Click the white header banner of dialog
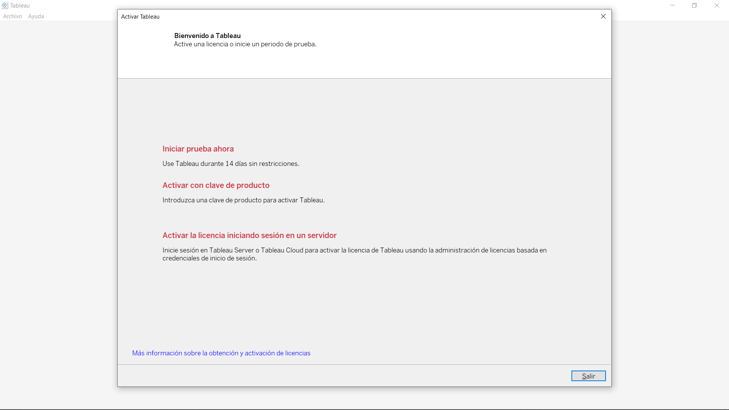Viewport: 729px width, 410px height. pos(450,55)
